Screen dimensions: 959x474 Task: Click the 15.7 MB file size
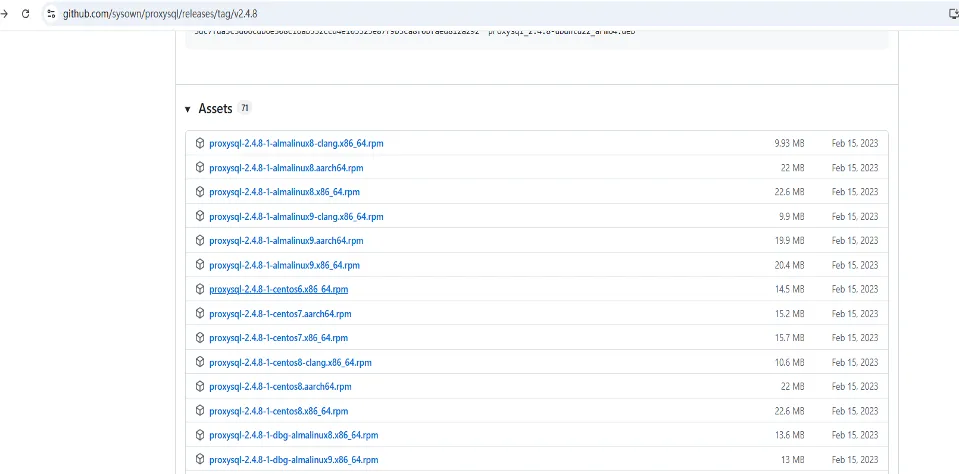(790, 338)
